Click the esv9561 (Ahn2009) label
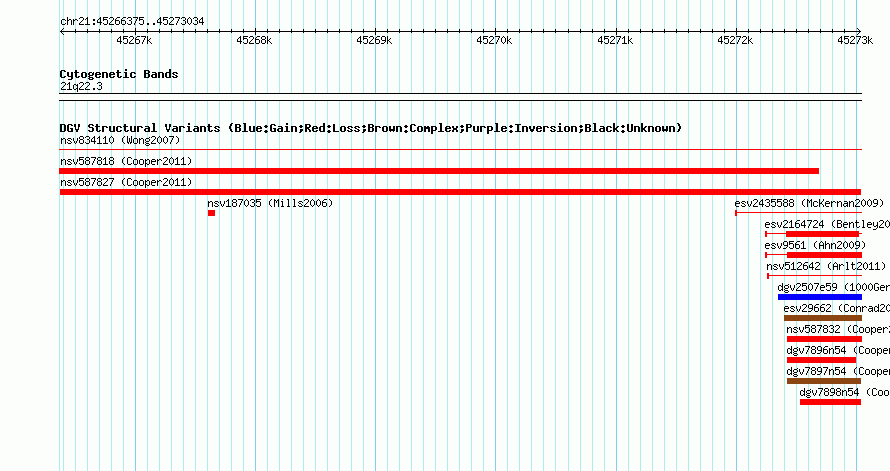 (x=815, y=245)
